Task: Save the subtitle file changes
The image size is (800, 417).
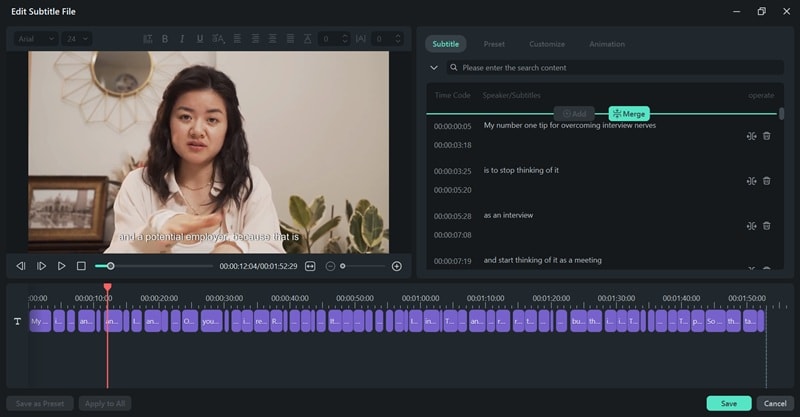Action: point(729,403)
